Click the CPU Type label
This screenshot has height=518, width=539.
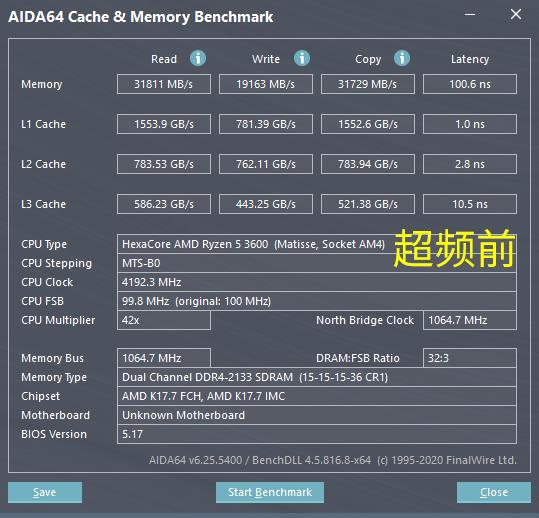[x=44, y=244]
